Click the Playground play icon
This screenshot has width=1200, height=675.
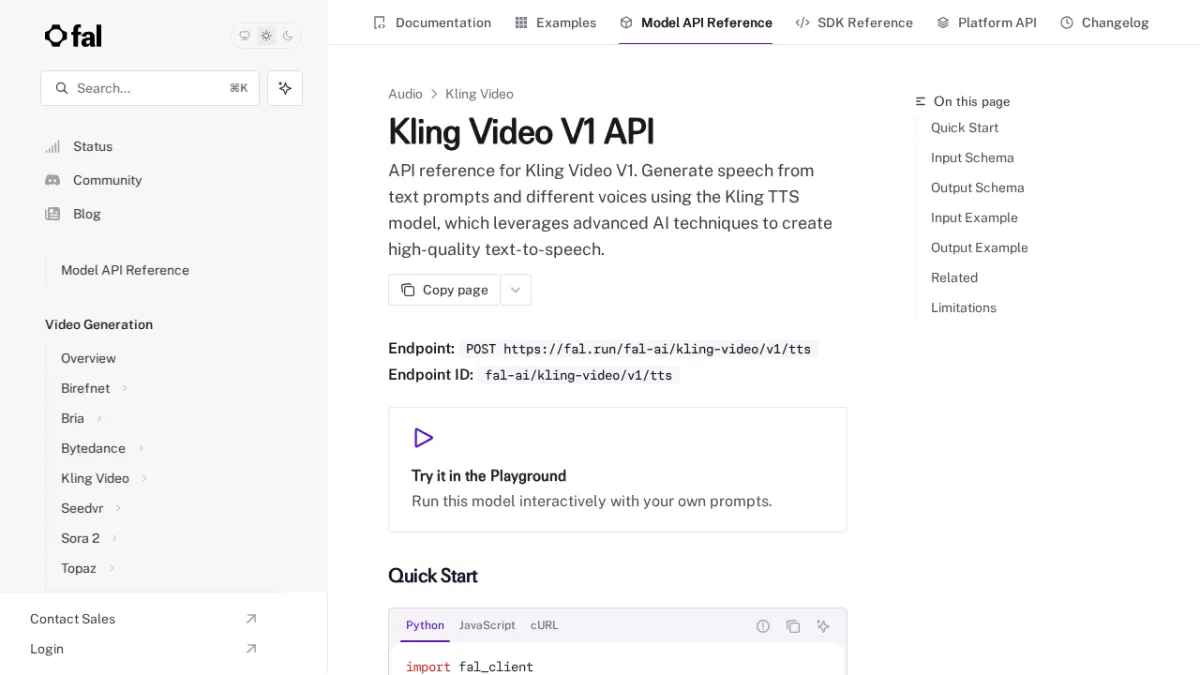click(423, 438)
